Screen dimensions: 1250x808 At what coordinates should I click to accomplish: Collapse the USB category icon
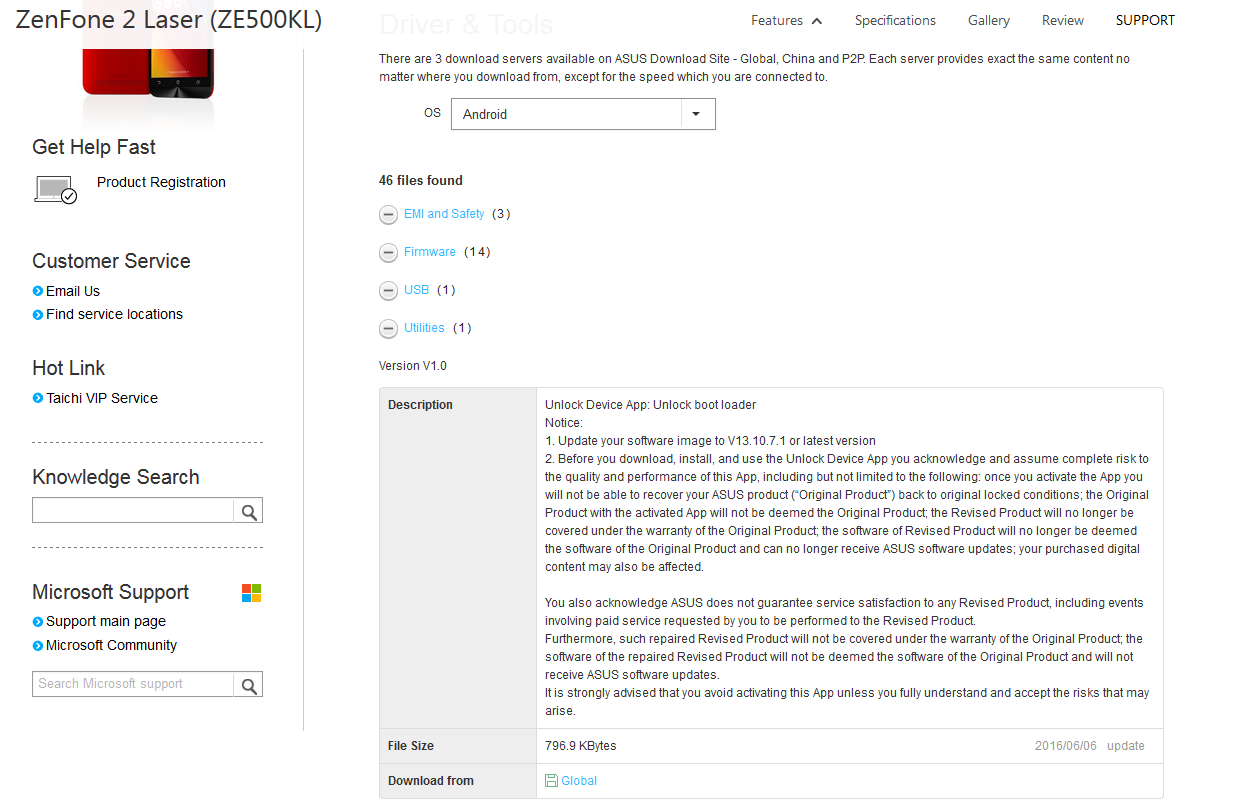click(x=388, y=291)
